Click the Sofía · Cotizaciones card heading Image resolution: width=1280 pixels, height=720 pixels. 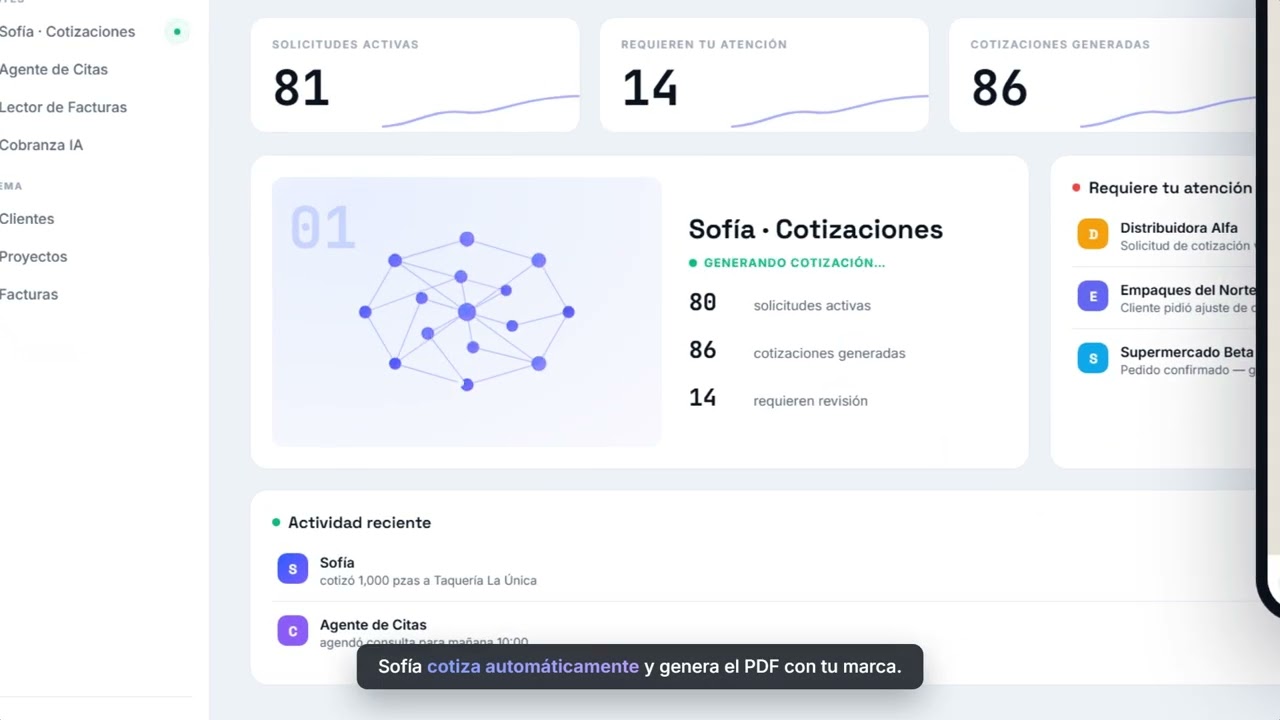point(816,229)
